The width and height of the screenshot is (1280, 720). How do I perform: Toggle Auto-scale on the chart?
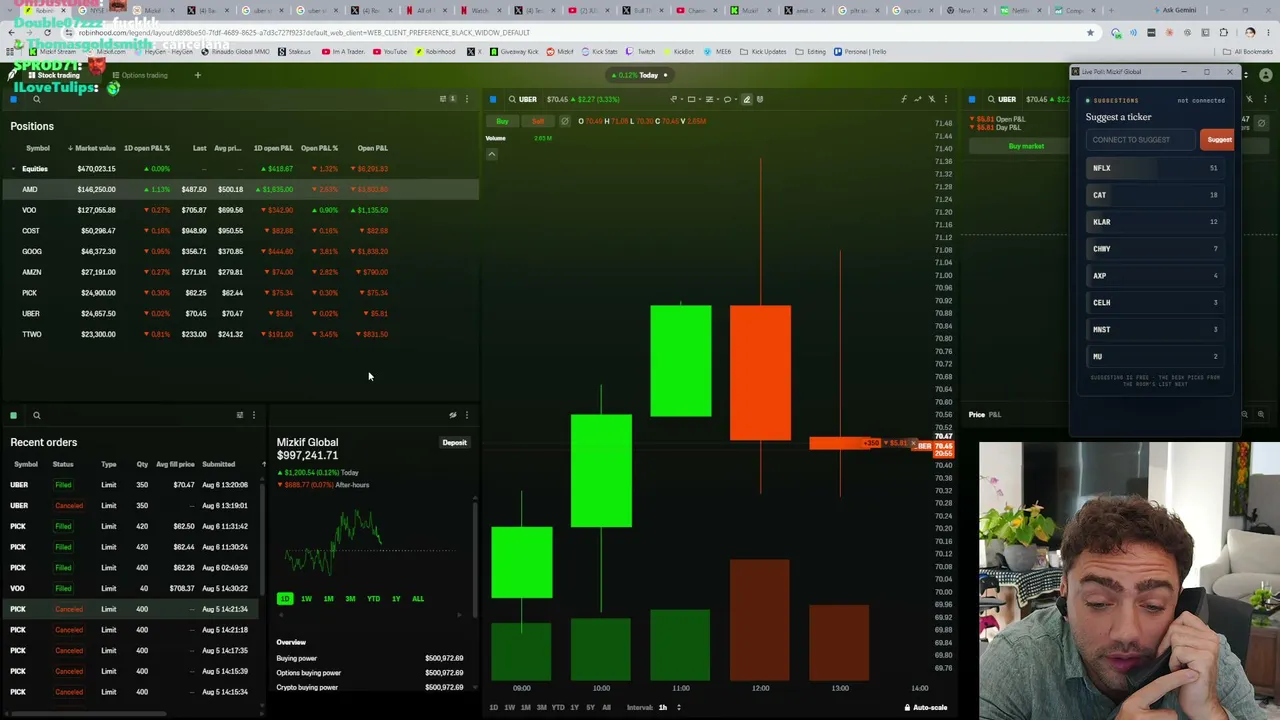point(926,708)
